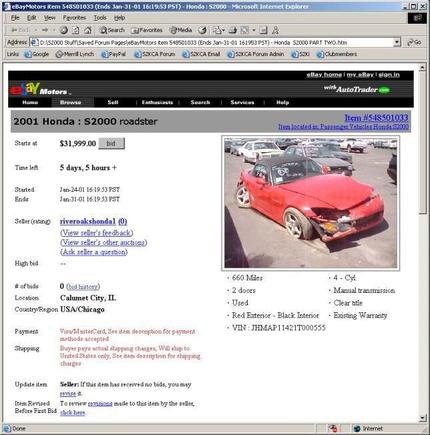Screen dimensions: 430x435
Task: Click the item located in category link
Action: coord(343,127)
